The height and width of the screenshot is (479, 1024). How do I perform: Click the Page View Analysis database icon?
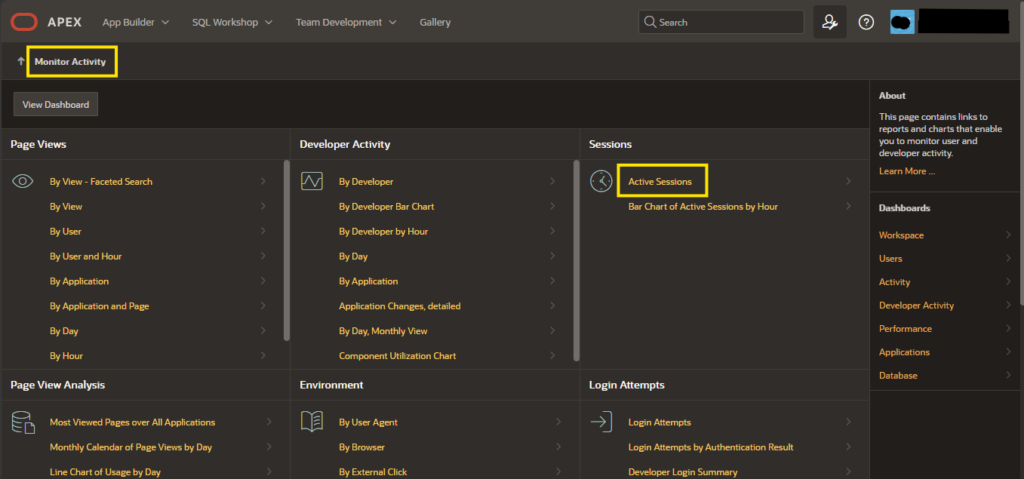click(x=23, y=423)
